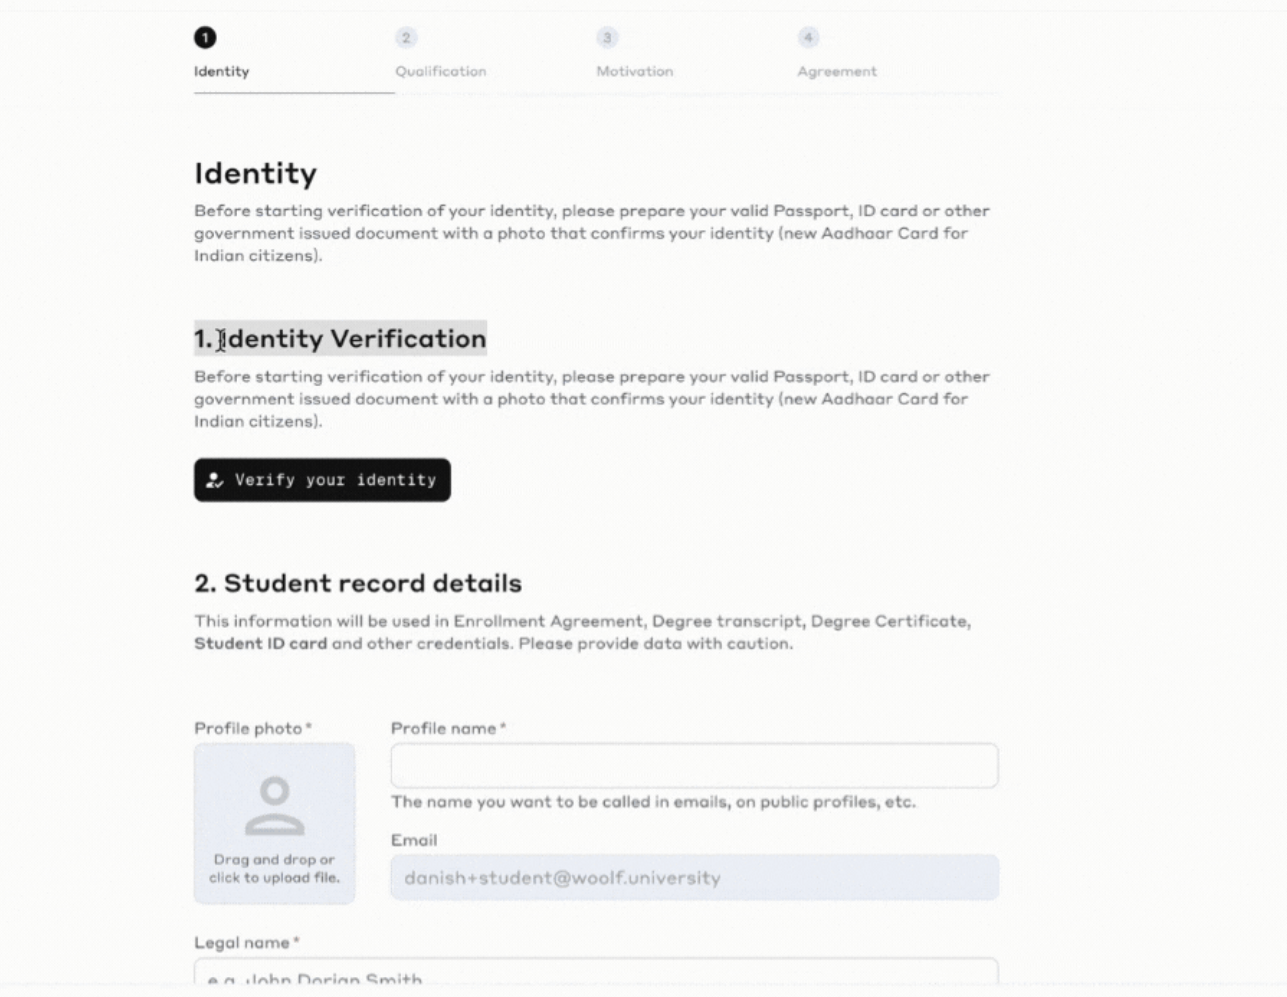Click step 2 Qualification circle indicator
This screenshot has width=1287, height=997.
pyautogui.click(x=406, y=39)
